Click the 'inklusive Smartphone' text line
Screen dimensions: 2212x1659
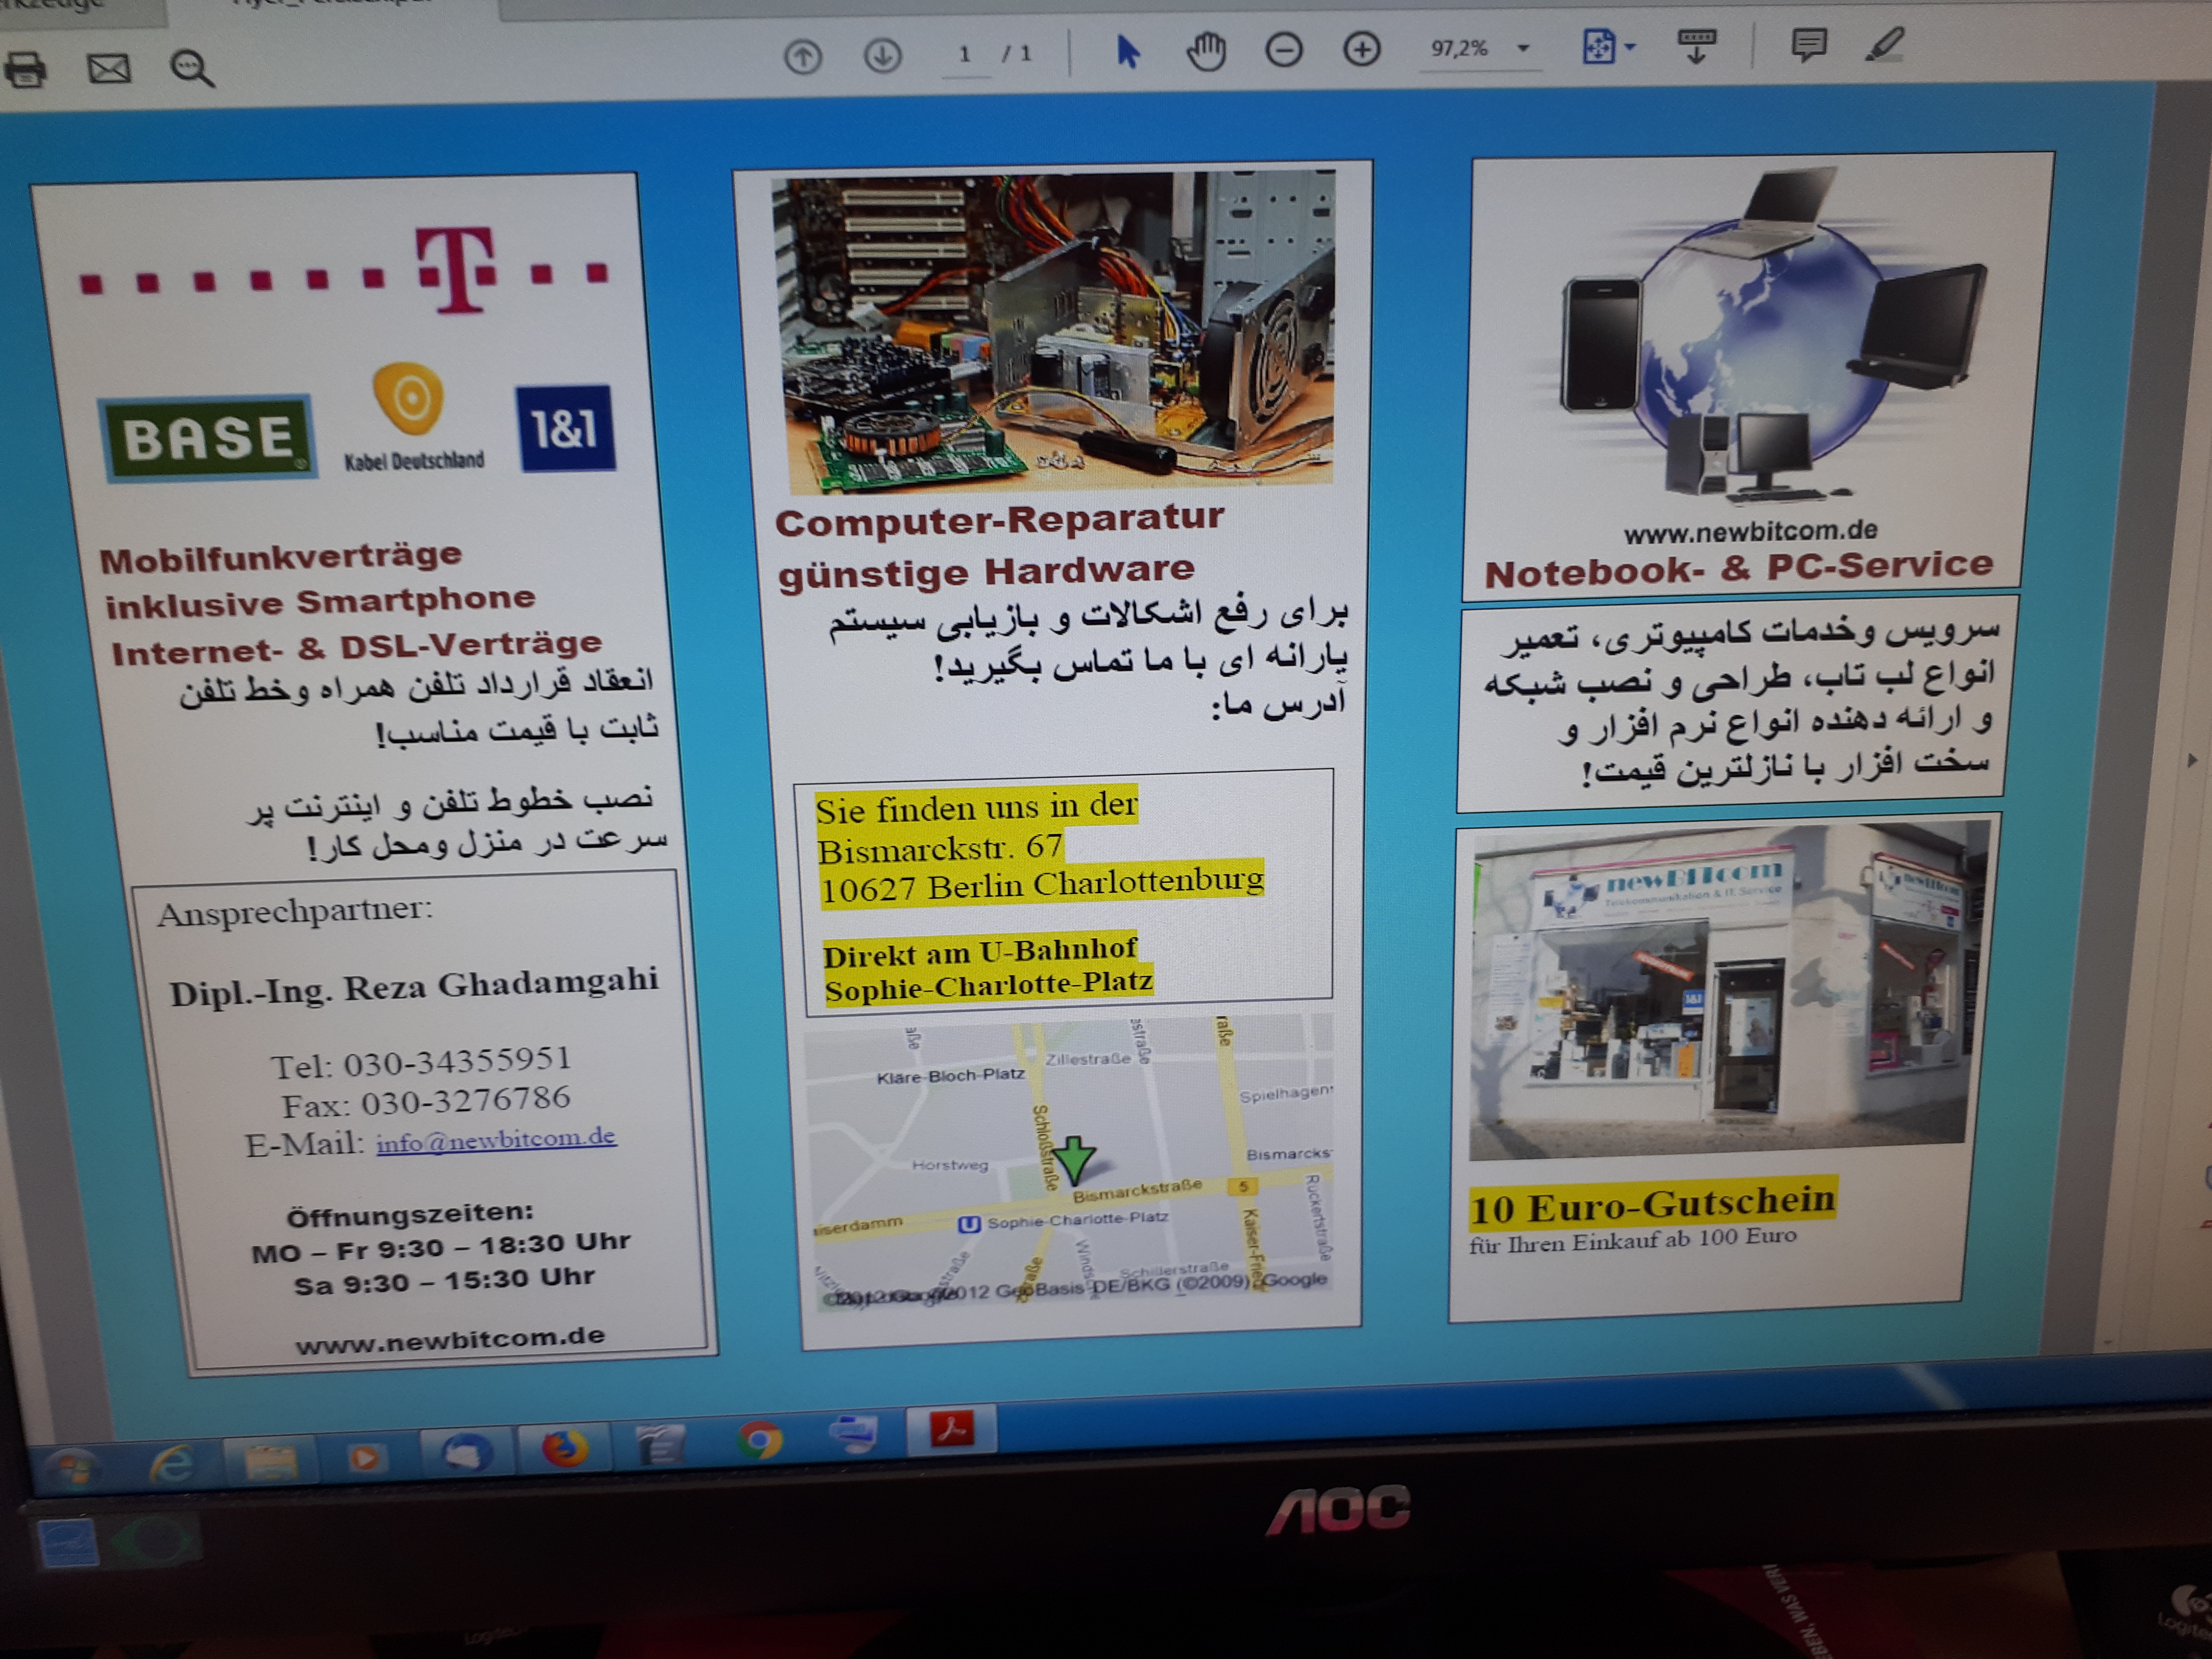(x=320, y=602)
